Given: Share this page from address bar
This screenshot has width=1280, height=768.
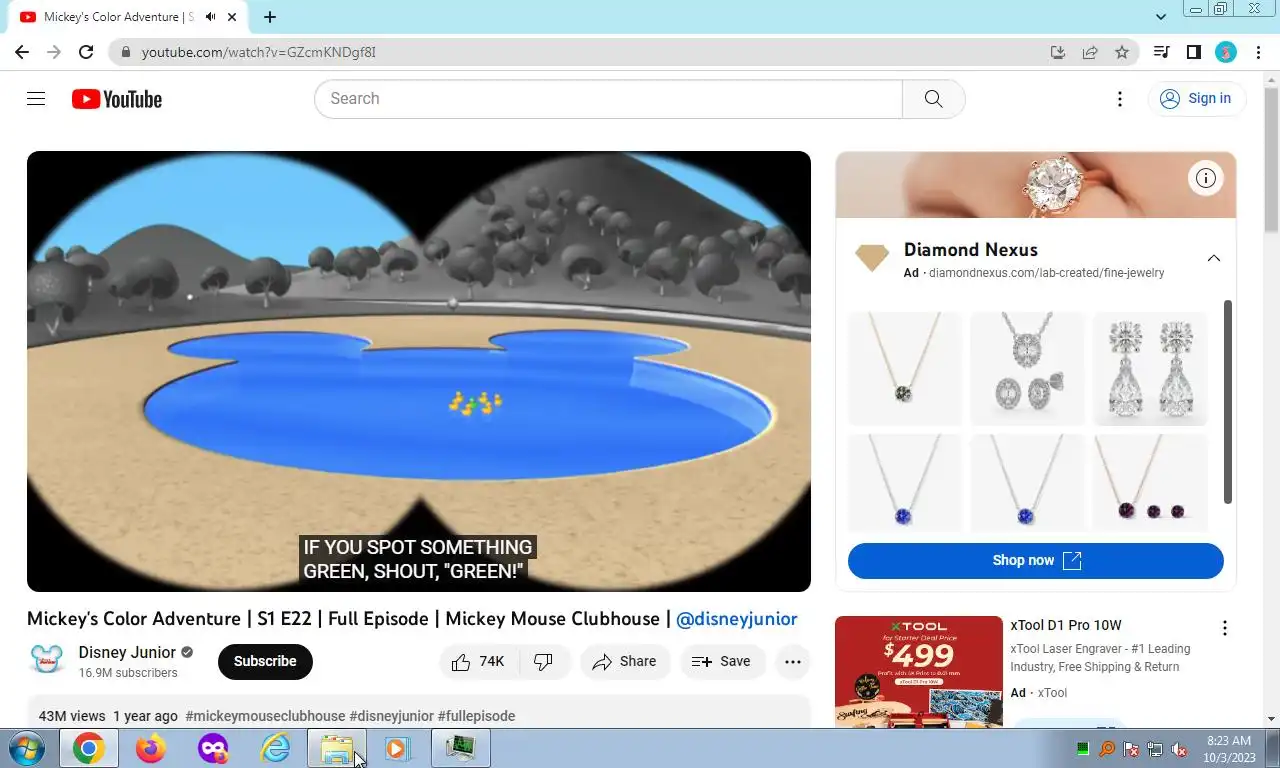Looking at the screenshot, I should (1090, 52).
